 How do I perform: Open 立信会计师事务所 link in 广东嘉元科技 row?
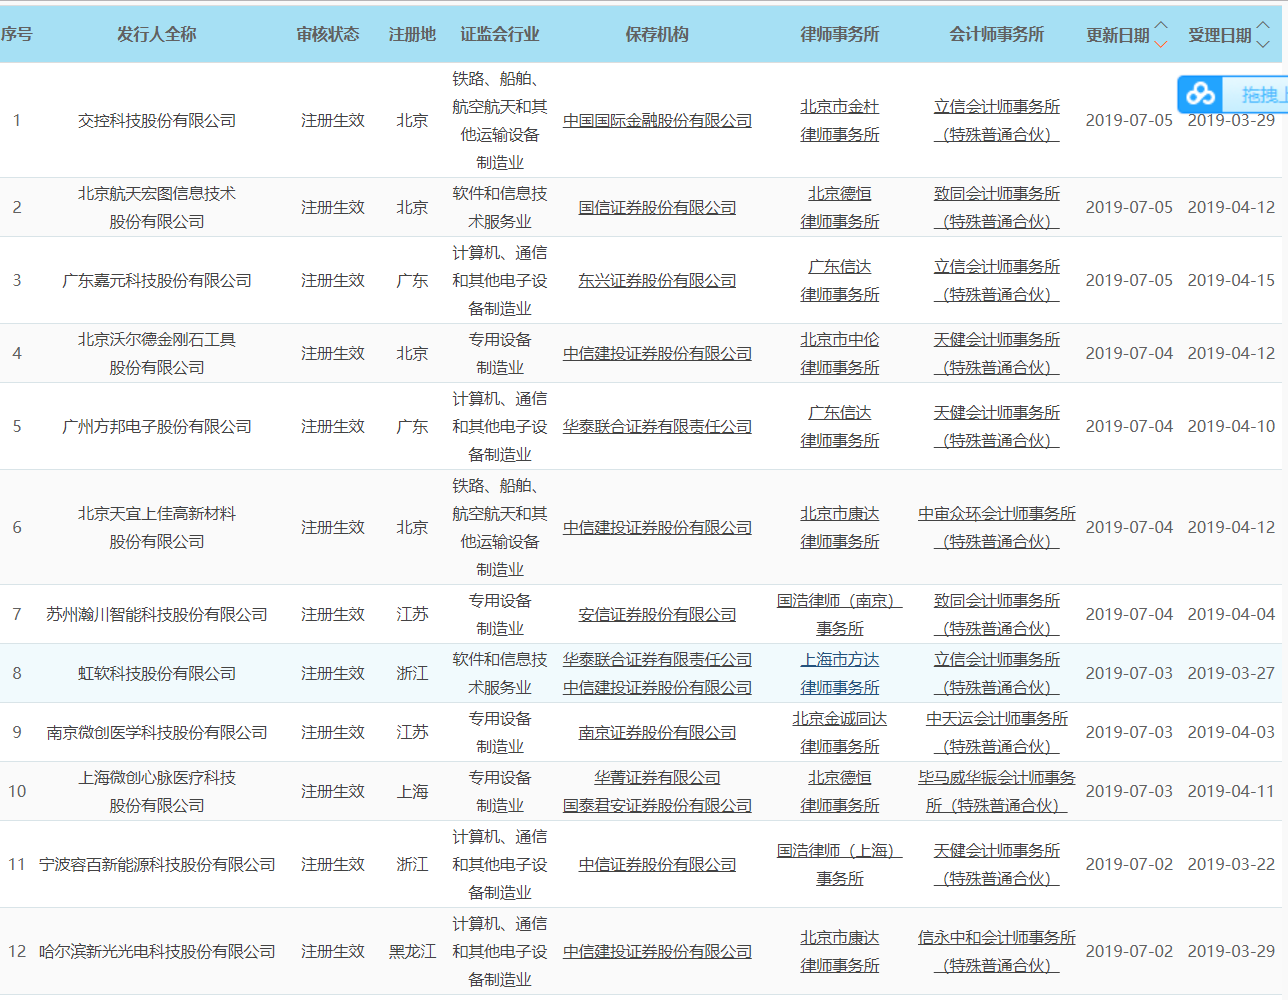click(x=997, y=280)
